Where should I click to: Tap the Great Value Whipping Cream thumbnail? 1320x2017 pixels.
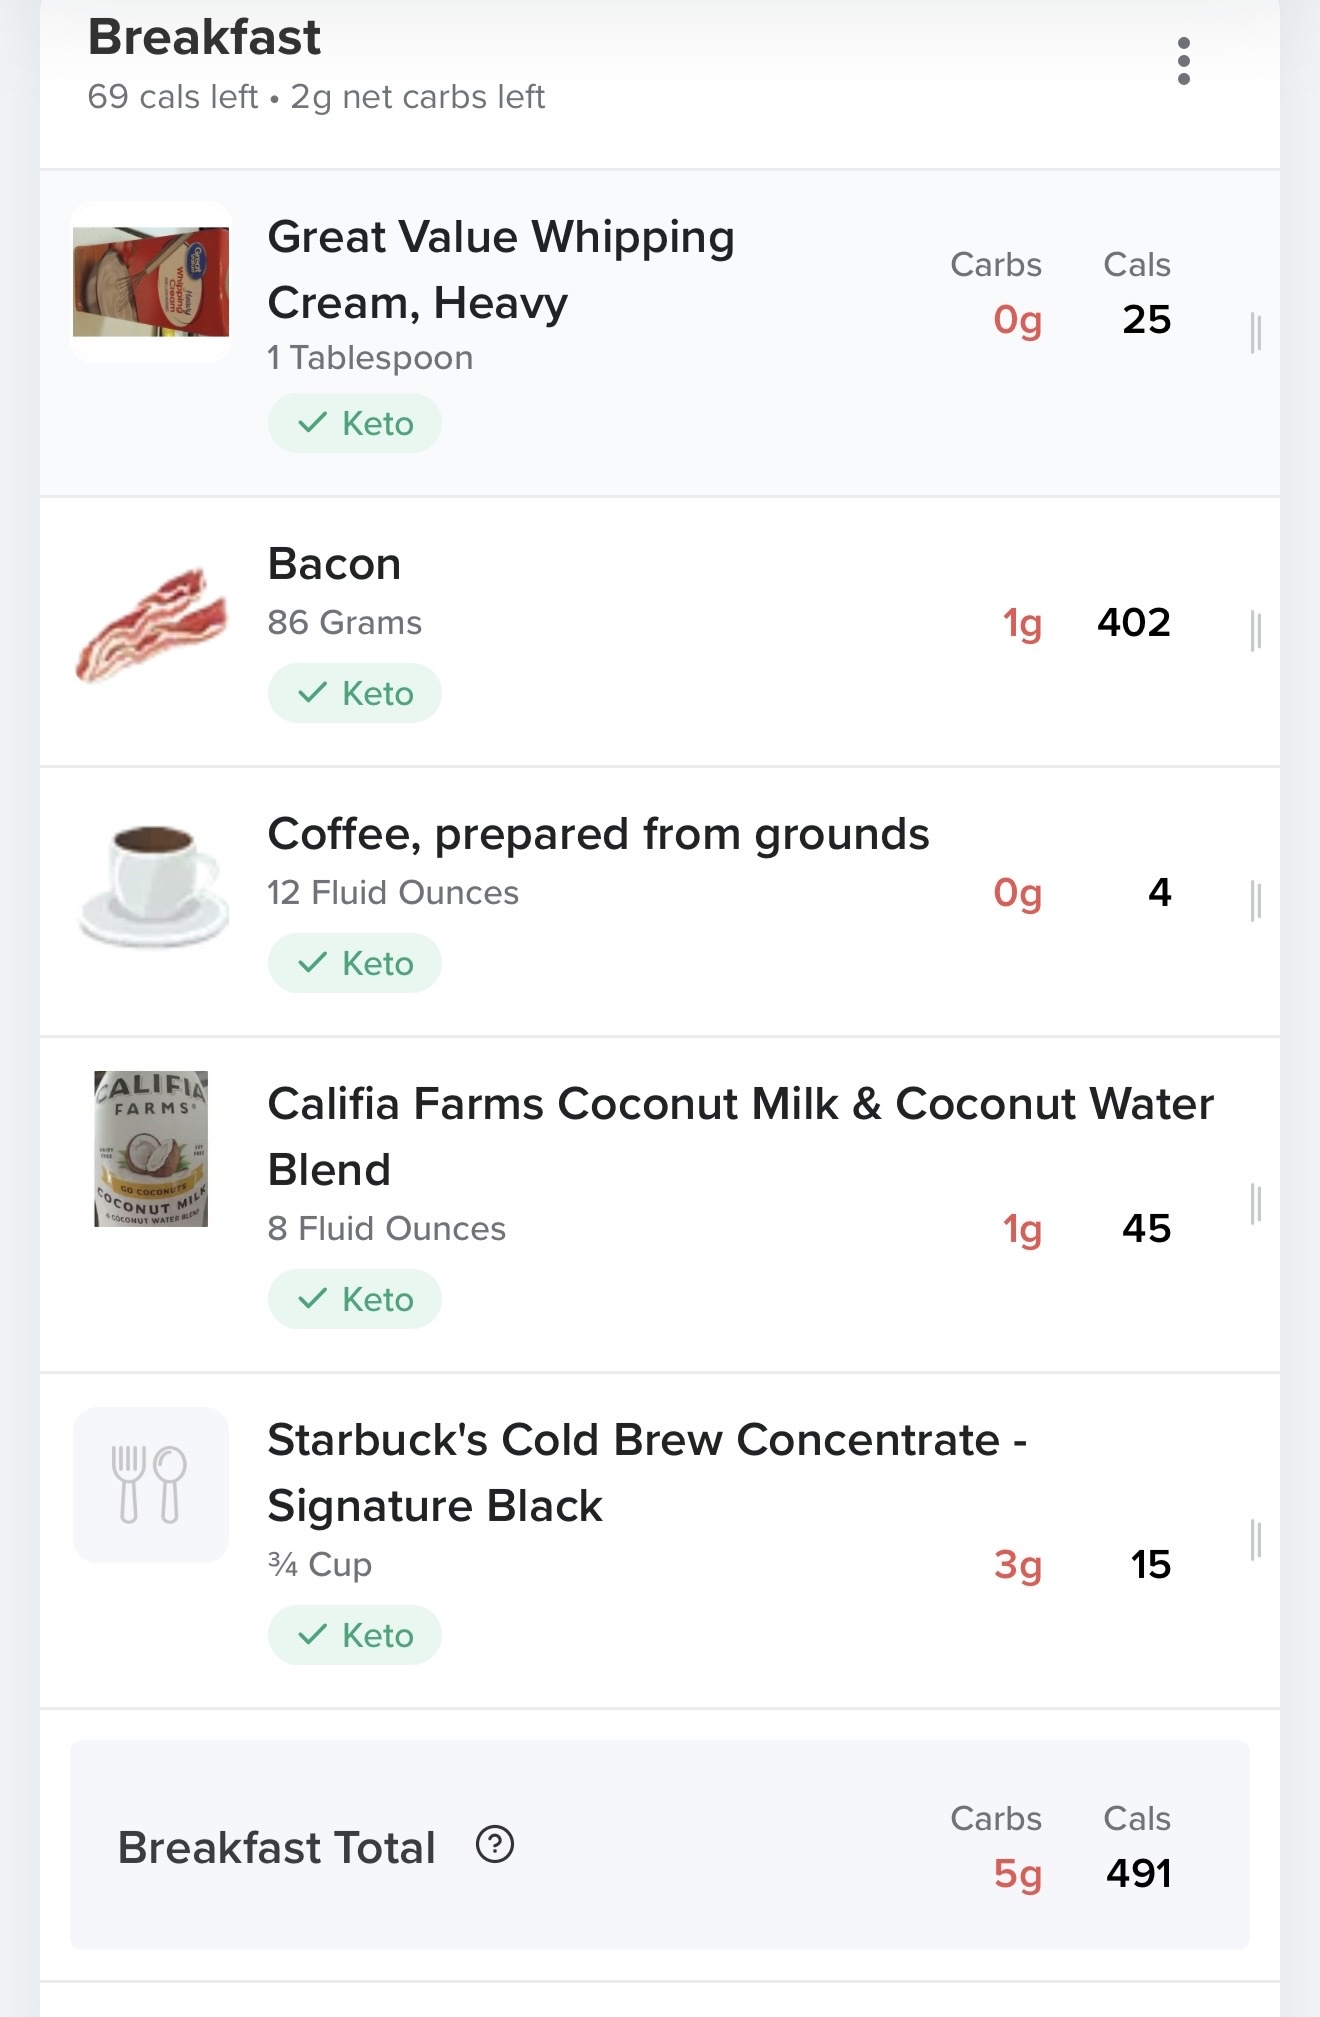pyautogui.click(x=151, y=282)
